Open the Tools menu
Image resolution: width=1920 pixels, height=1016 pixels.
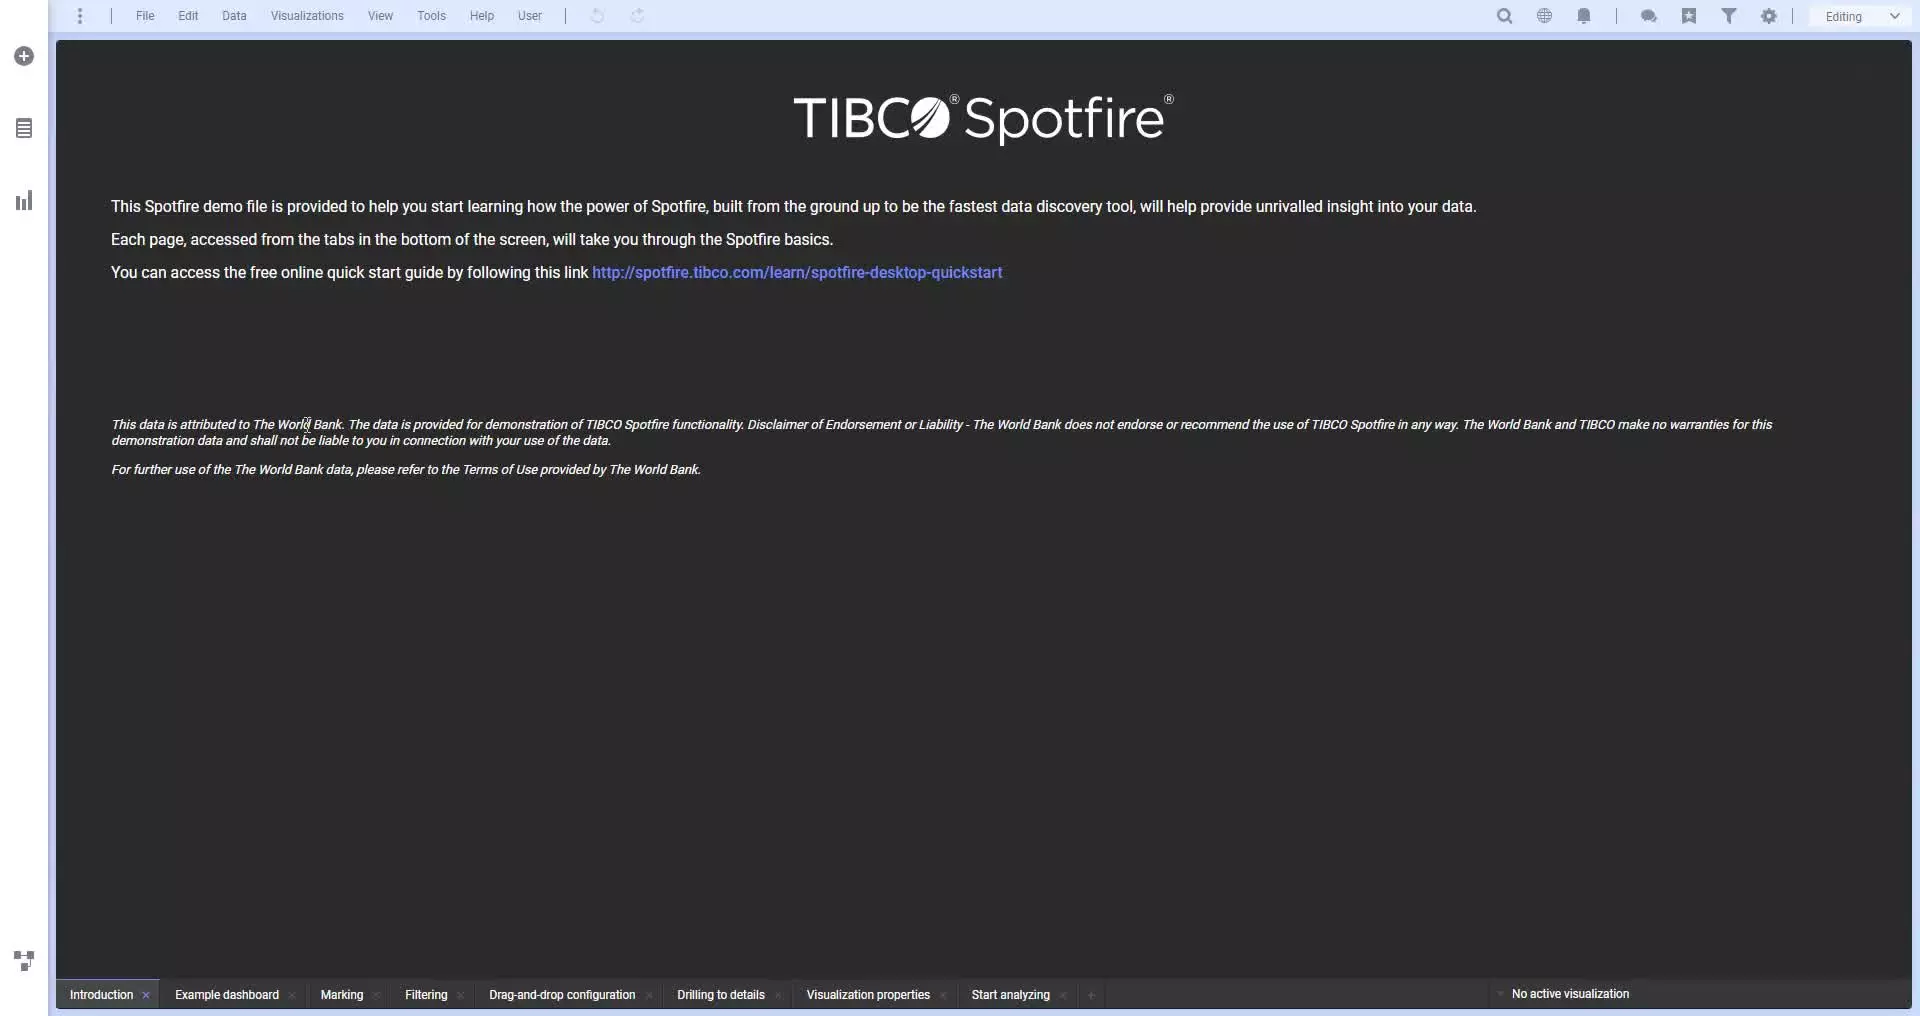point(431,16)
